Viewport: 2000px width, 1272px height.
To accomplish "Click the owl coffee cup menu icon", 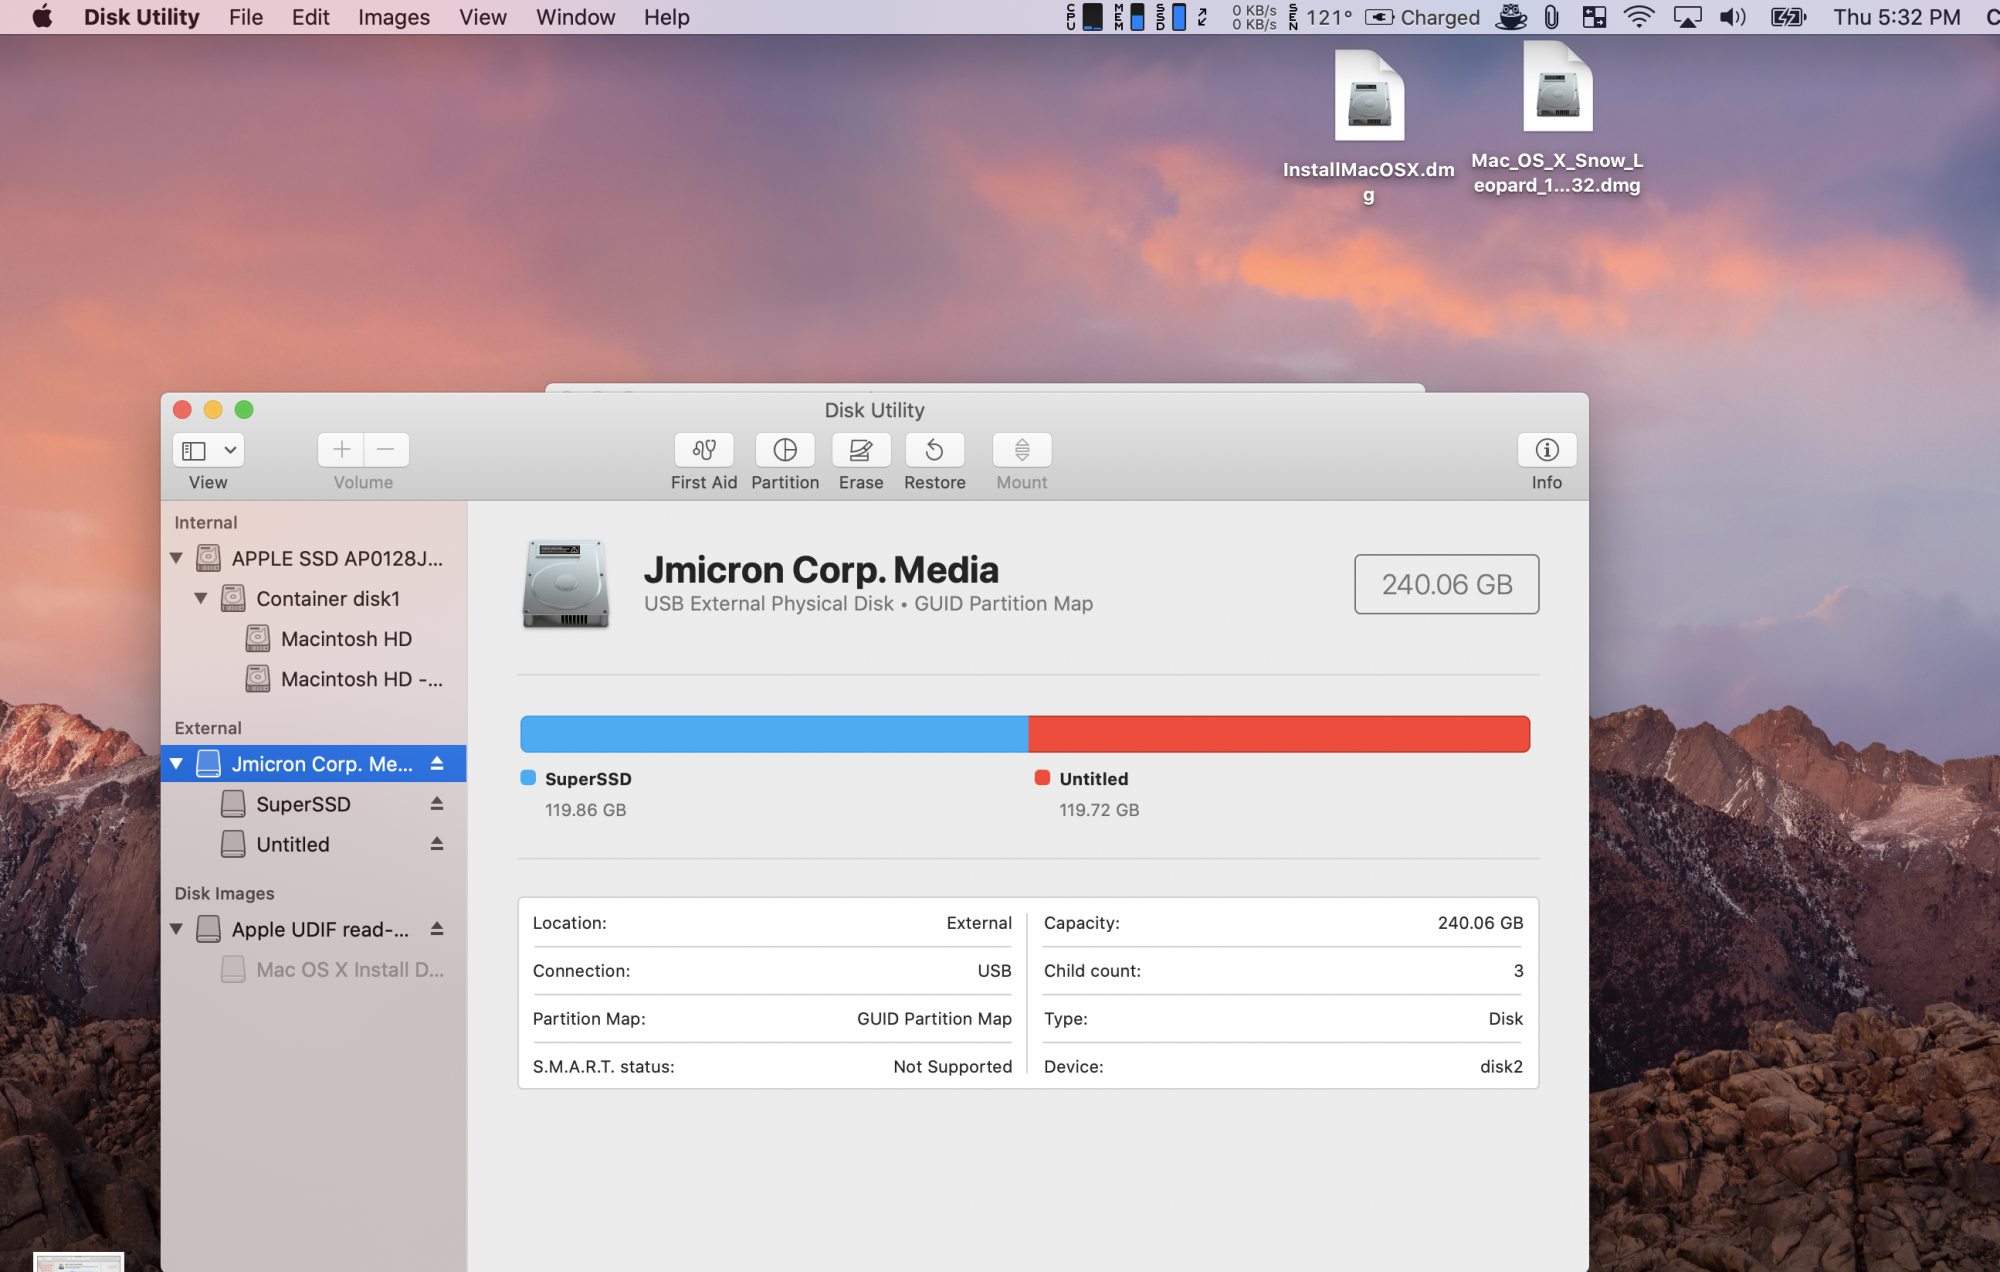I will [1511, 17].
